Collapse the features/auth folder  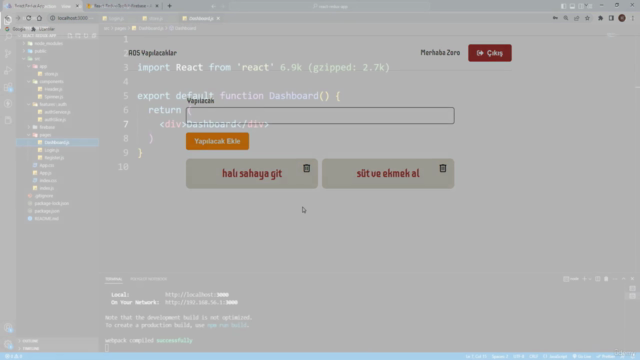click(53, 104)
